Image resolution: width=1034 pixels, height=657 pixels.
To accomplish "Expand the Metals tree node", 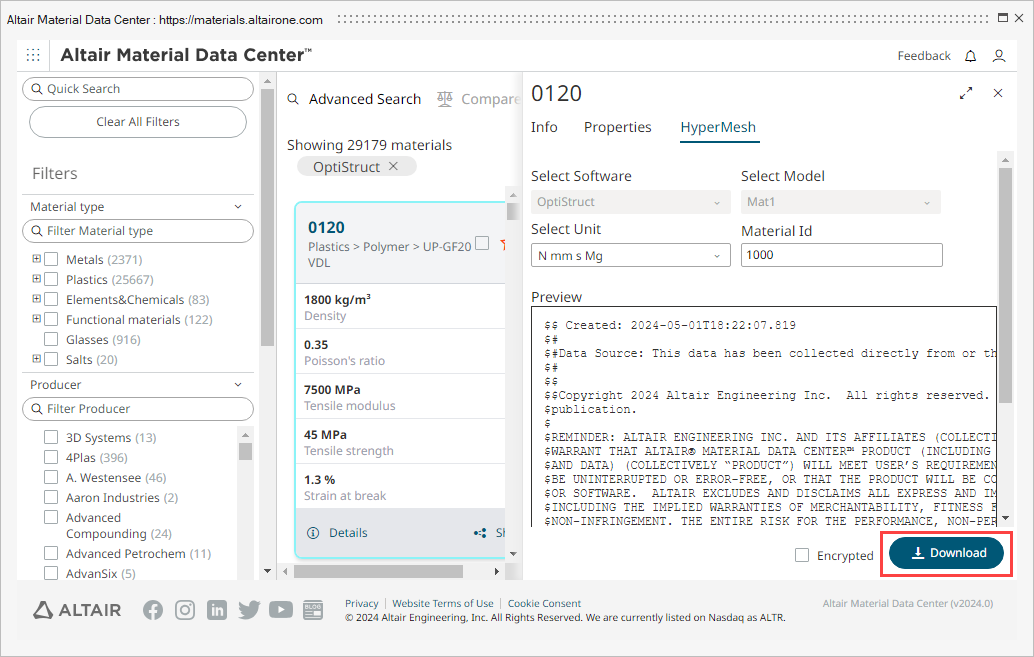I will (36, 259).
